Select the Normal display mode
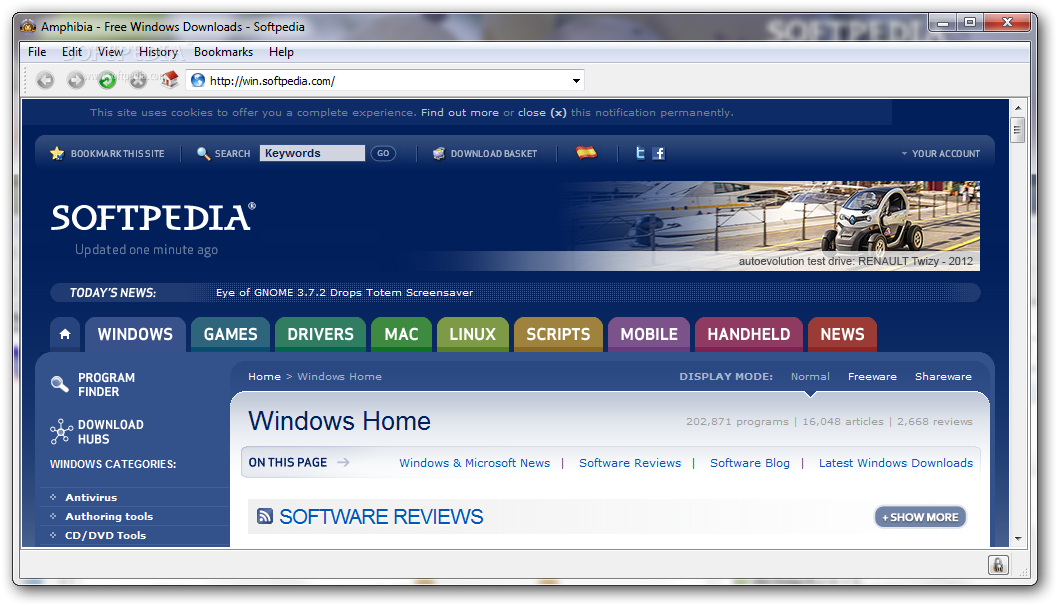1058x606 pixels. 810,377
